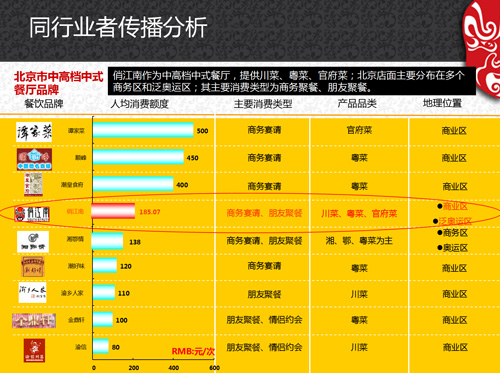Click the 湘鄂情 brand logo

point(33,242)
